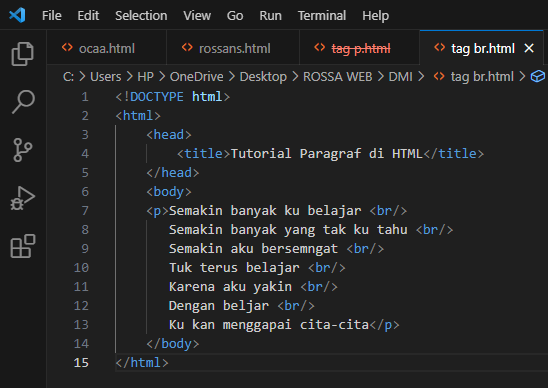Viewport: 548px width, 388px height.
Task: Click the DMI breadcrumb segment
Action: (401, 77)
